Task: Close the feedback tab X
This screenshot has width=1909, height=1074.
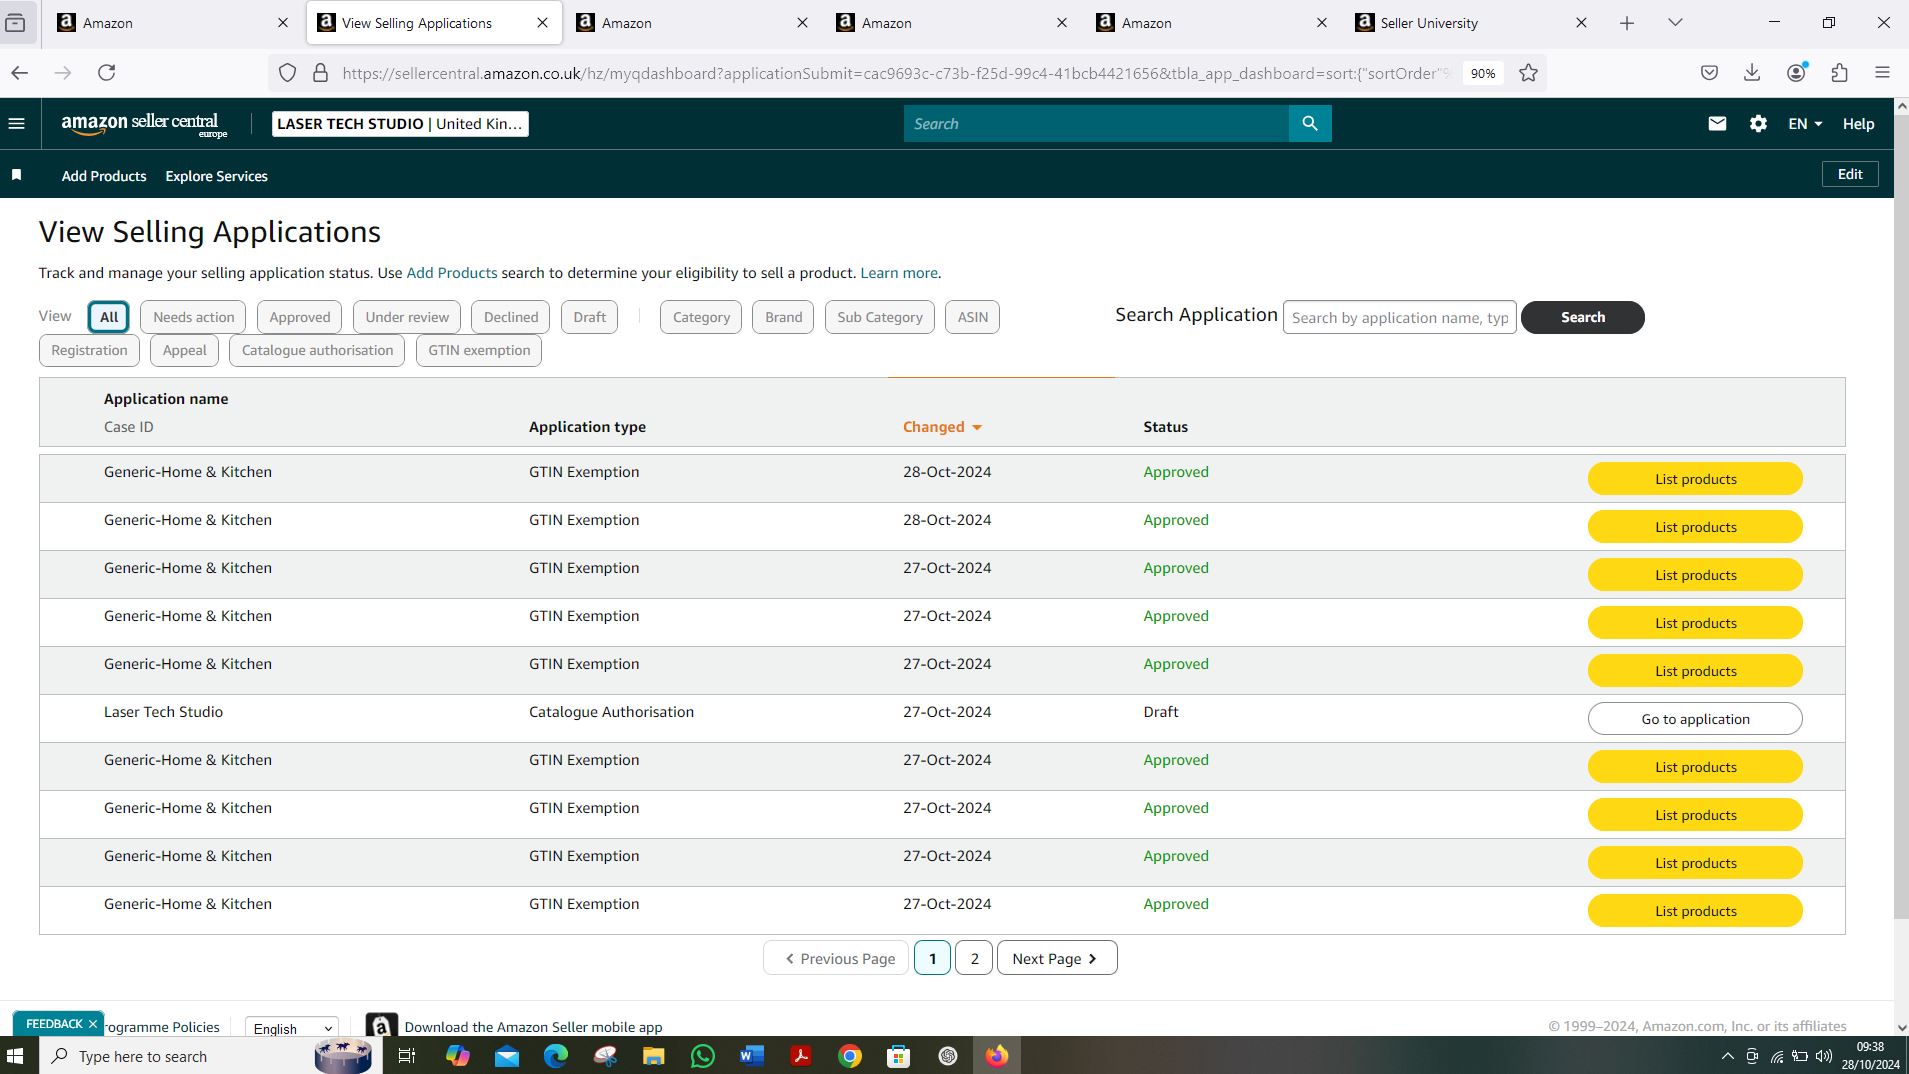Action: tap(93, 1024)
